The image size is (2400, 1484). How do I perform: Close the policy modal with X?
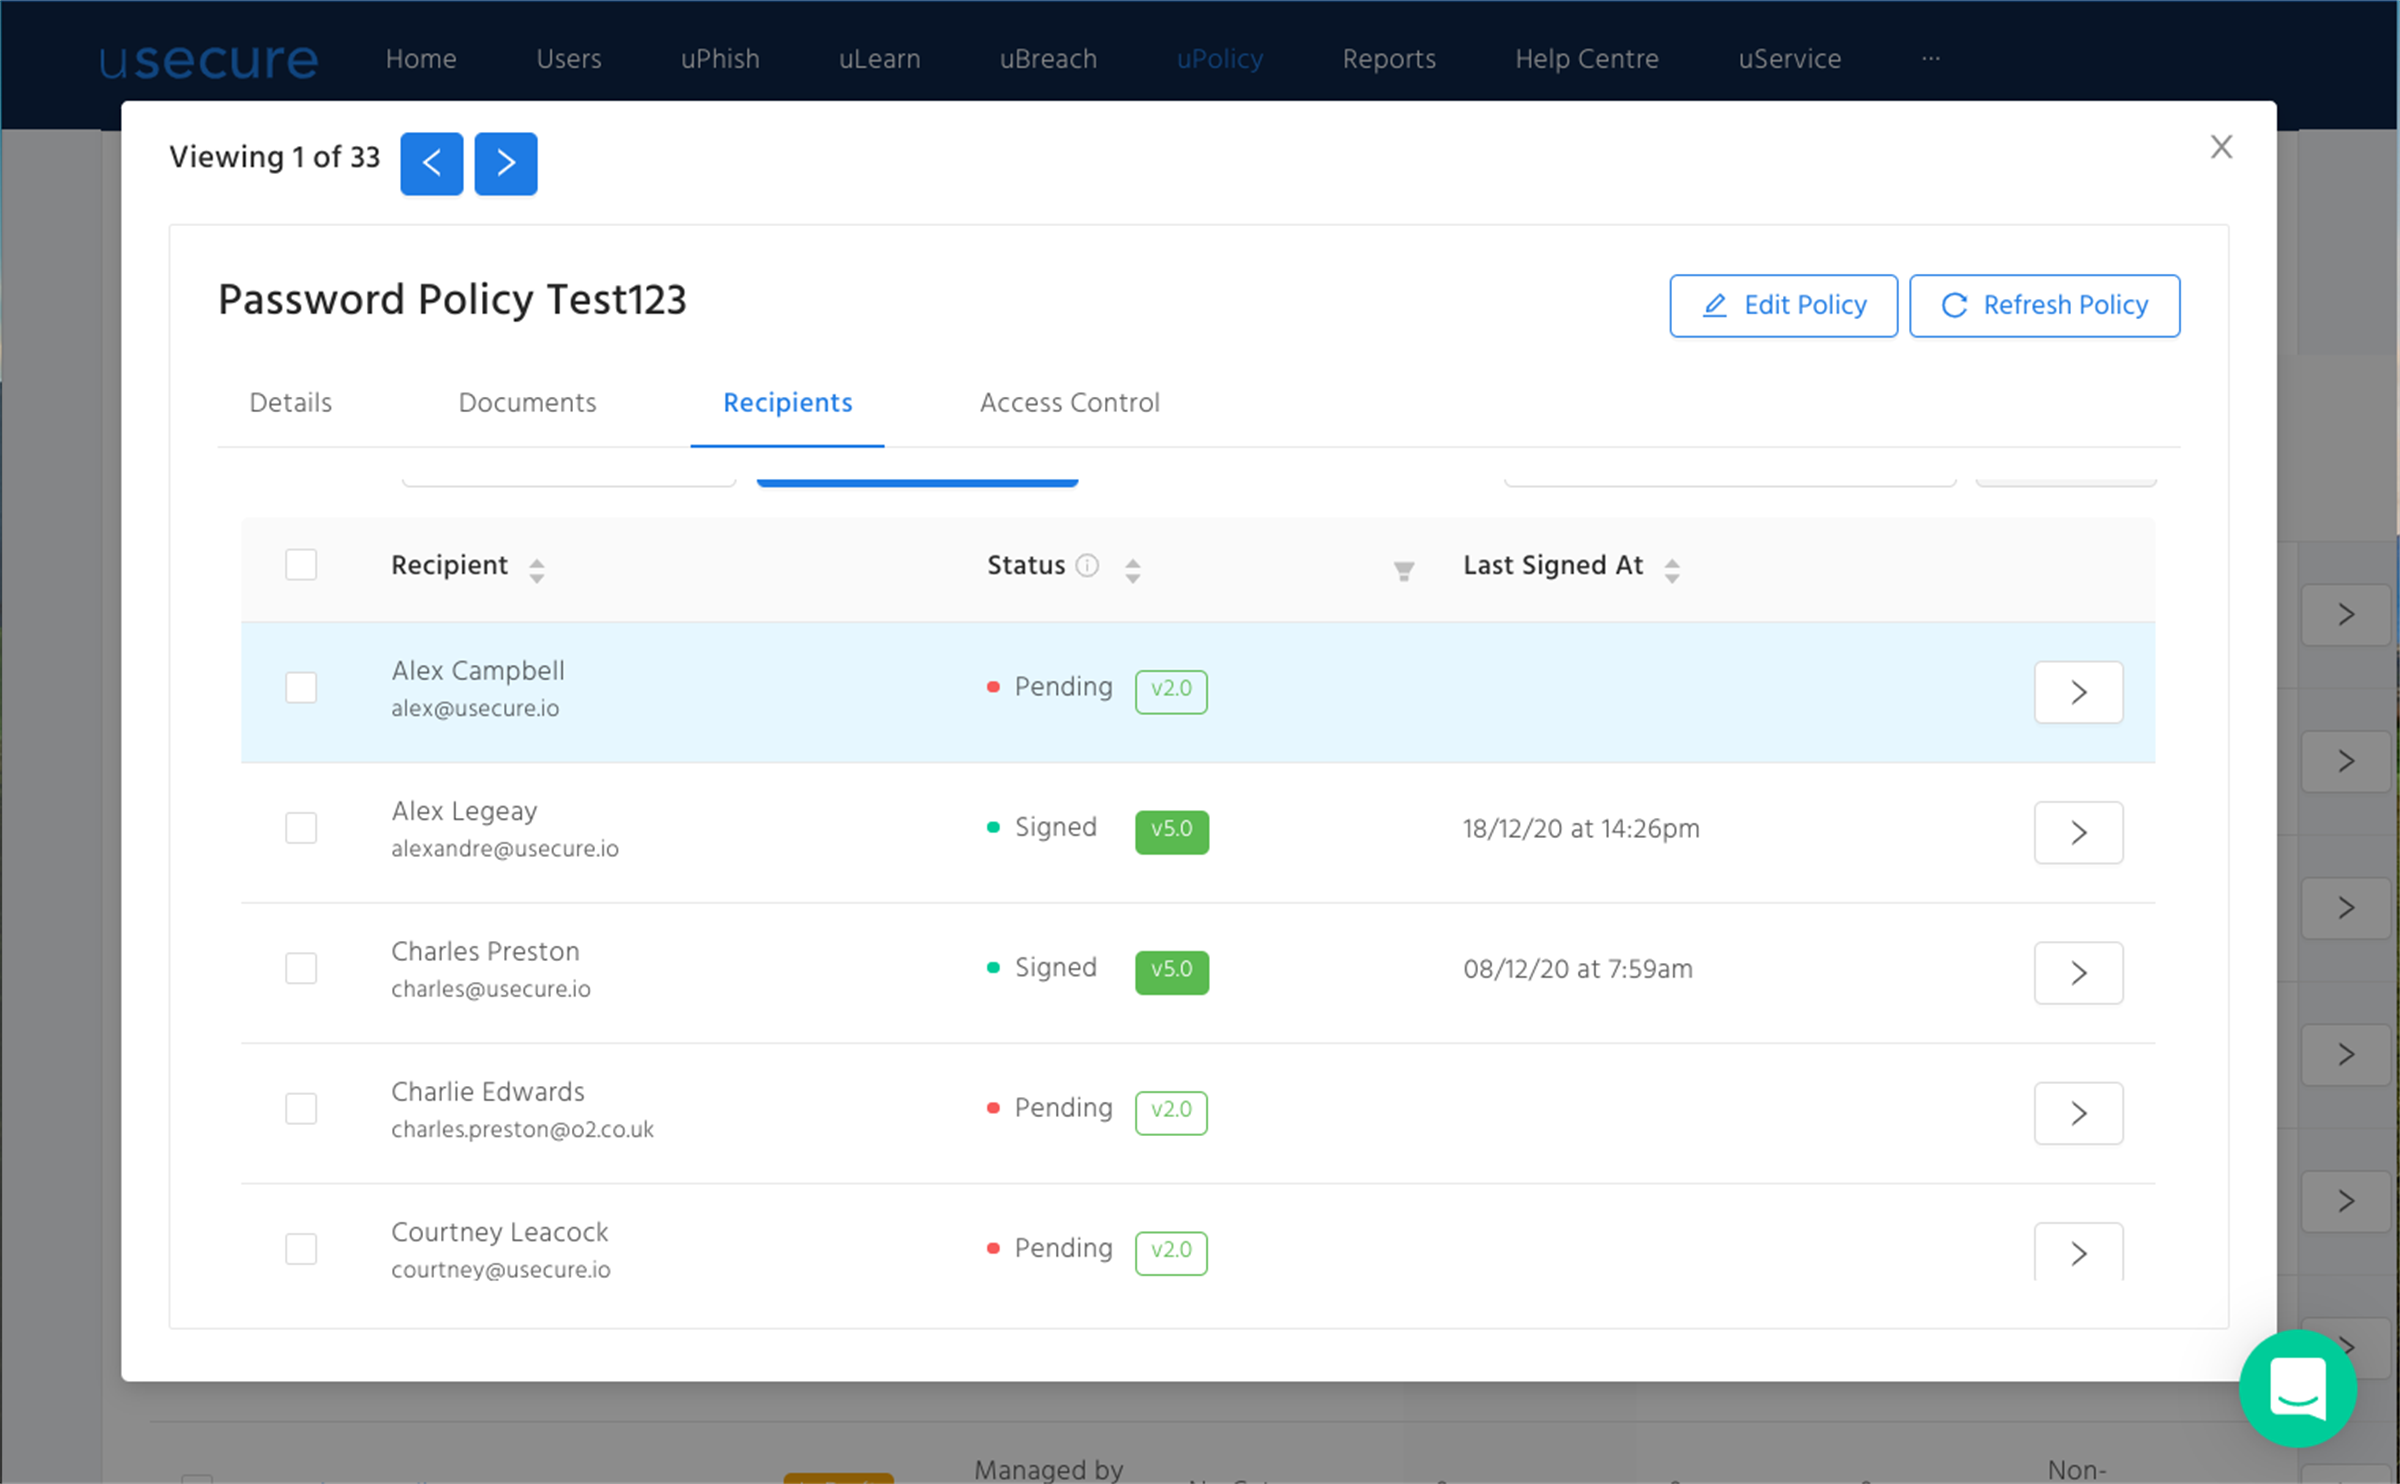tap(2221, 147)
